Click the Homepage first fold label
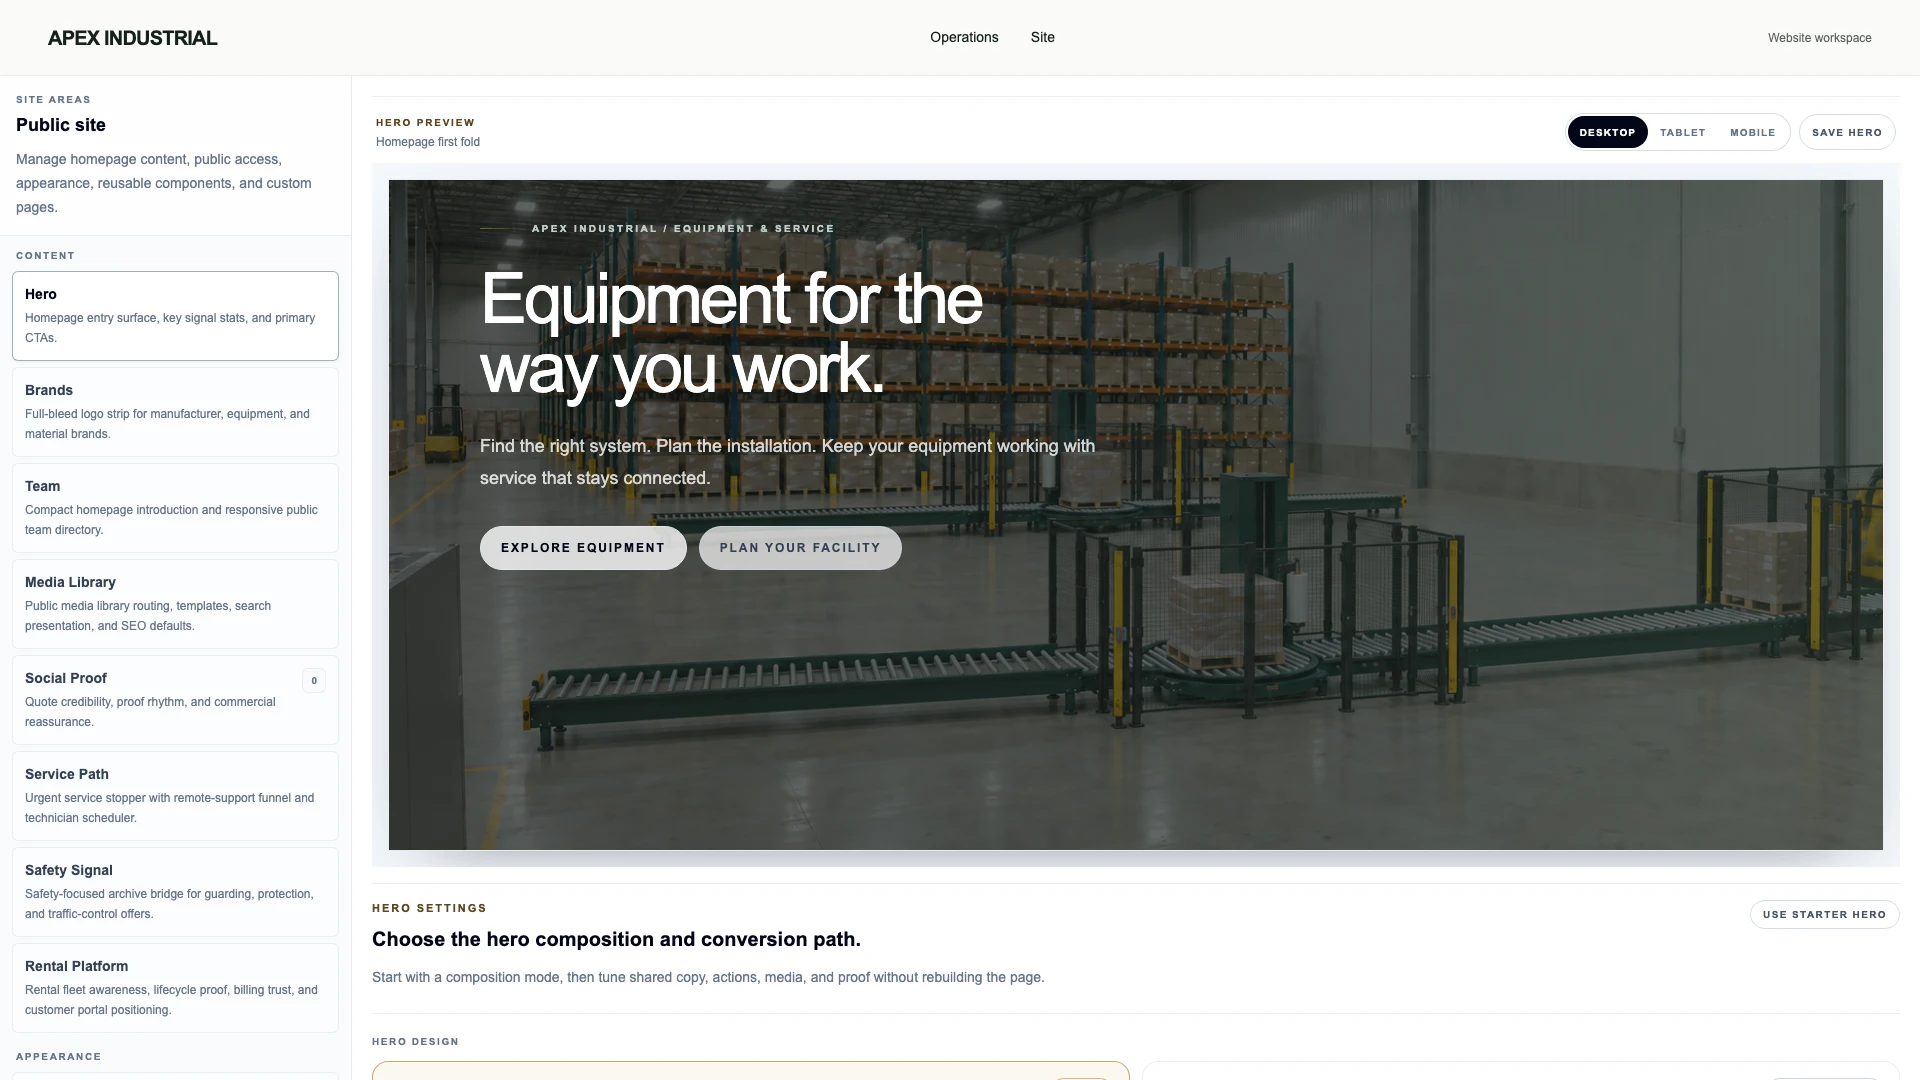 [x=428, y=142]
